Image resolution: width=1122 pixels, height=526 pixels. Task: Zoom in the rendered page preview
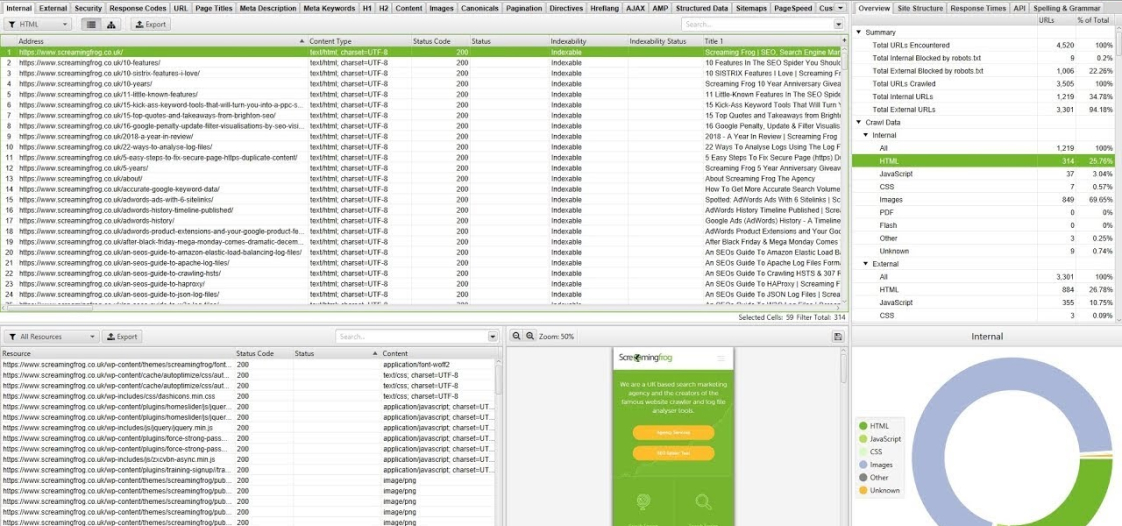point(530,336)
